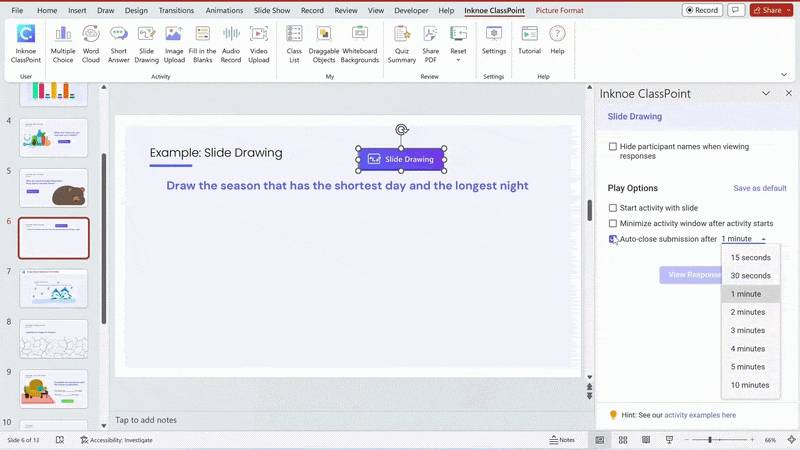Click the Image Upload icon
This screenshot has width=800, height=450.
[174, 41]
